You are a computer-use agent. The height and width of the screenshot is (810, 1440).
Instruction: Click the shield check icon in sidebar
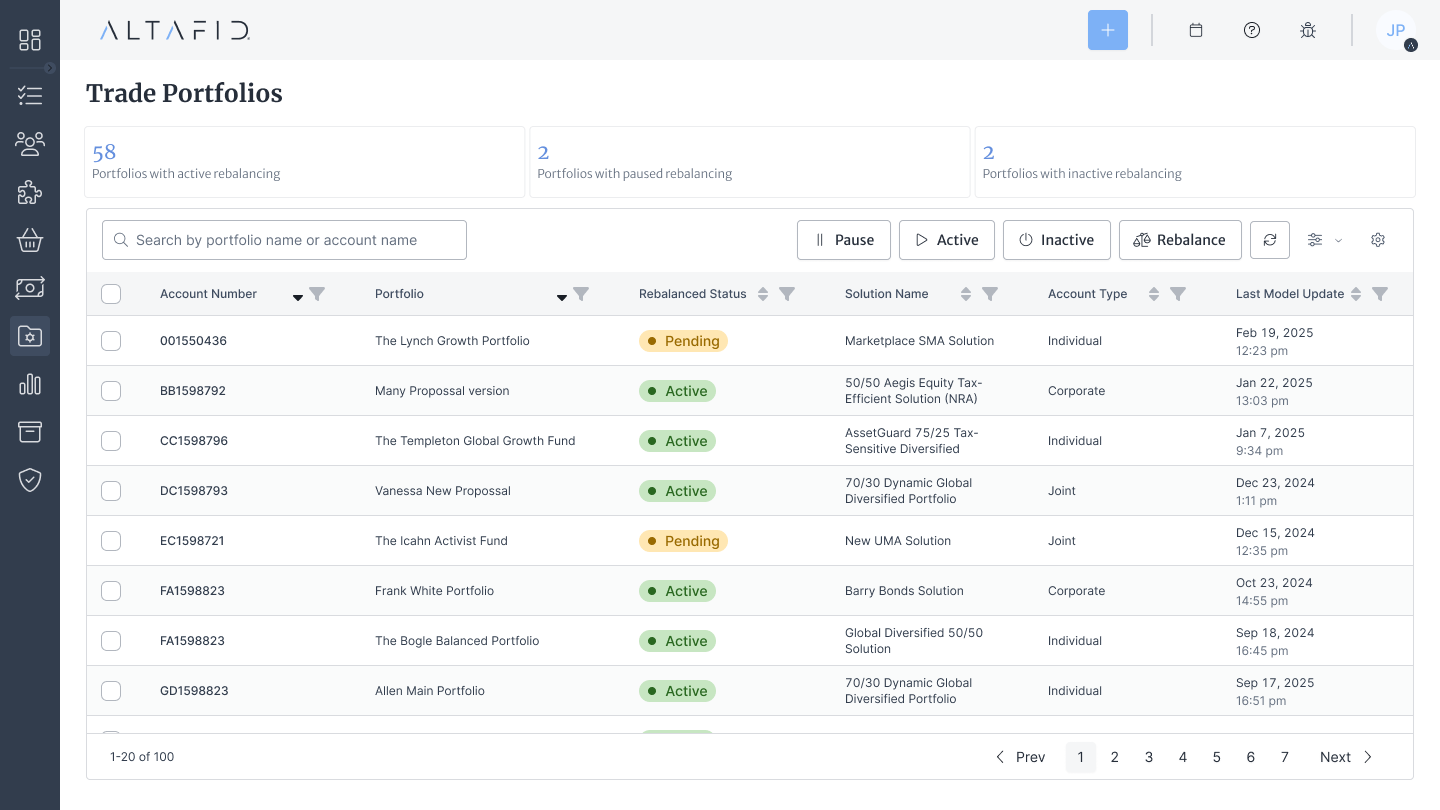[x=30, y=480]
